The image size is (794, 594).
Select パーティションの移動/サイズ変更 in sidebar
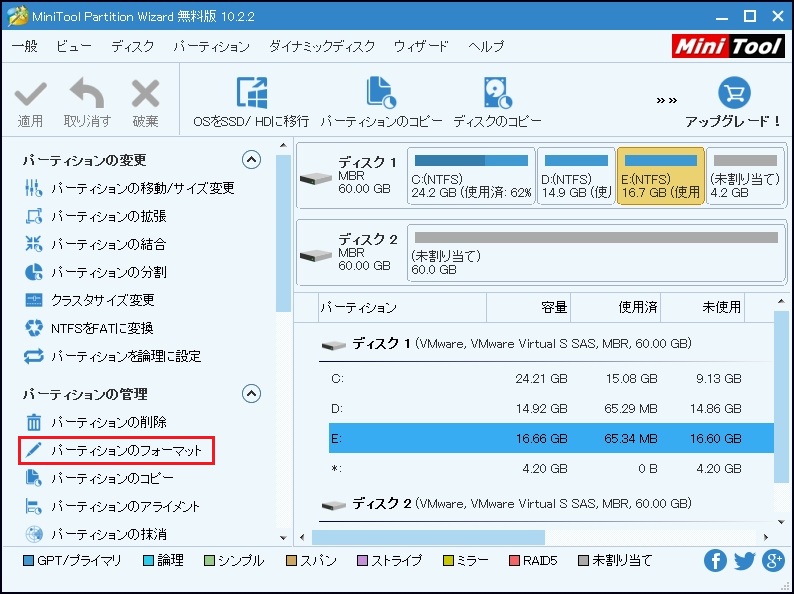pos(129,188)
